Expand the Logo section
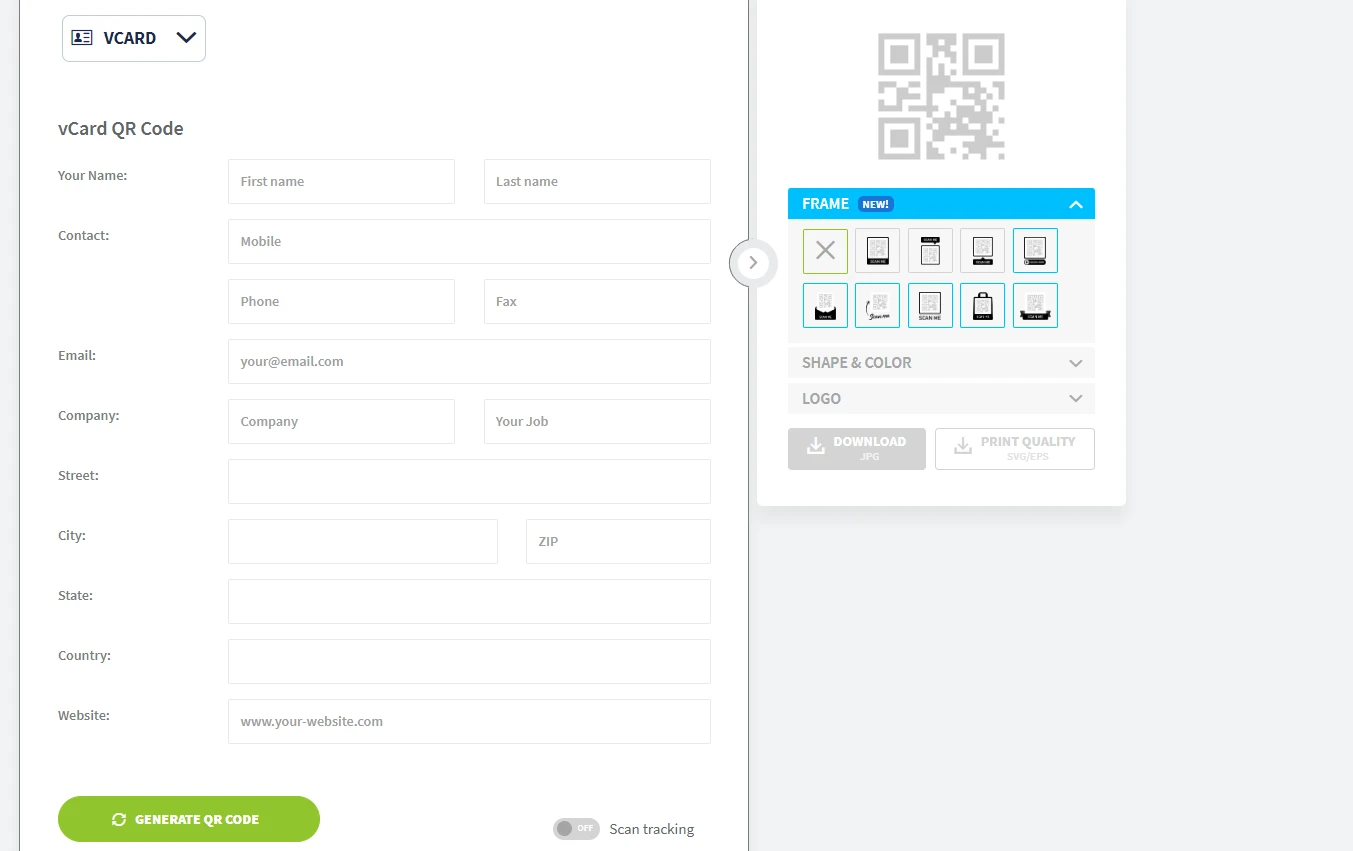The height and width of the screenshot is (851, 1353). [x=941, y=398]
